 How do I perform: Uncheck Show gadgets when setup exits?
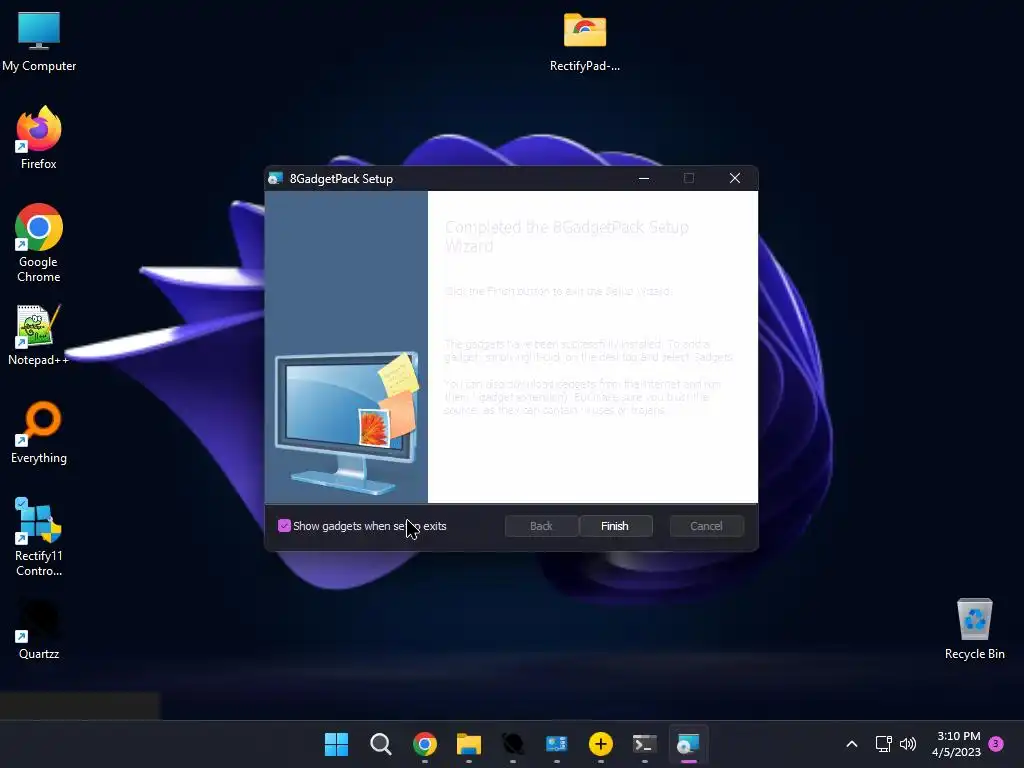click(284, 526)
